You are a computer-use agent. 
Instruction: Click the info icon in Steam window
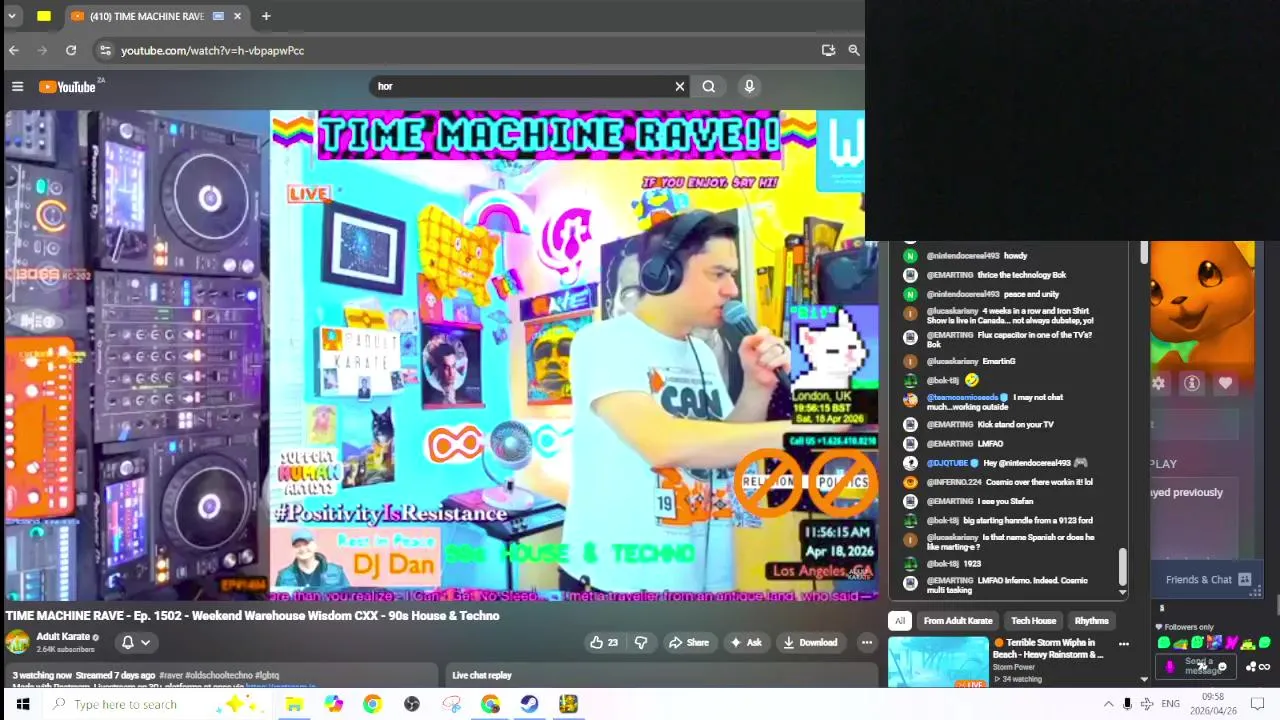click(1192, 383)
